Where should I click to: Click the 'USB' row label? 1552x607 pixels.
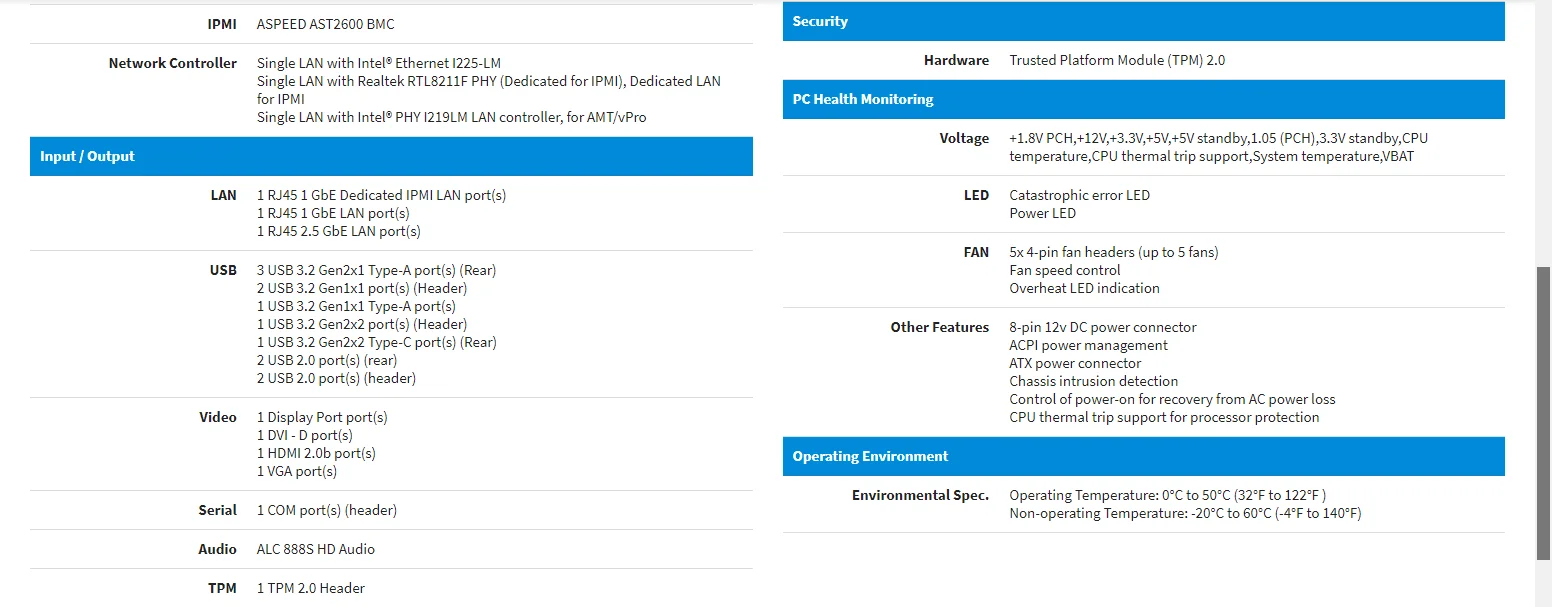click(224, 270)
